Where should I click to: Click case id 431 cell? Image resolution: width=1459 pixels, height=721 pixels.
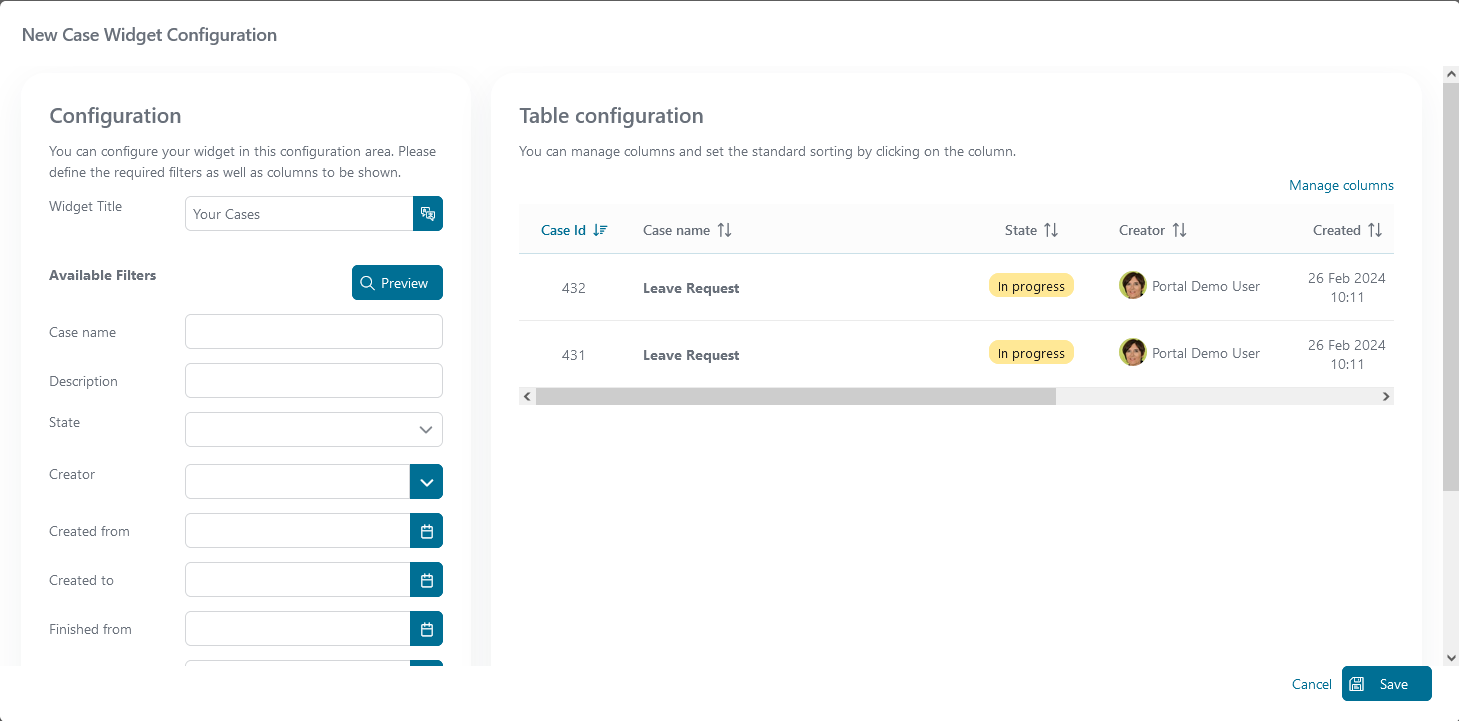[574, 355]
